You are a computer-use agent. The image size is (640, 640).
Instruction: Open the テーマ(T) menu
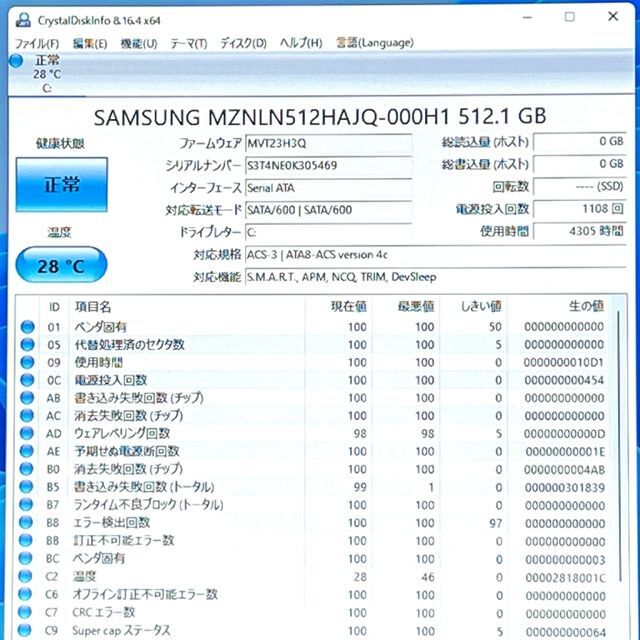(x=189, y=43)
